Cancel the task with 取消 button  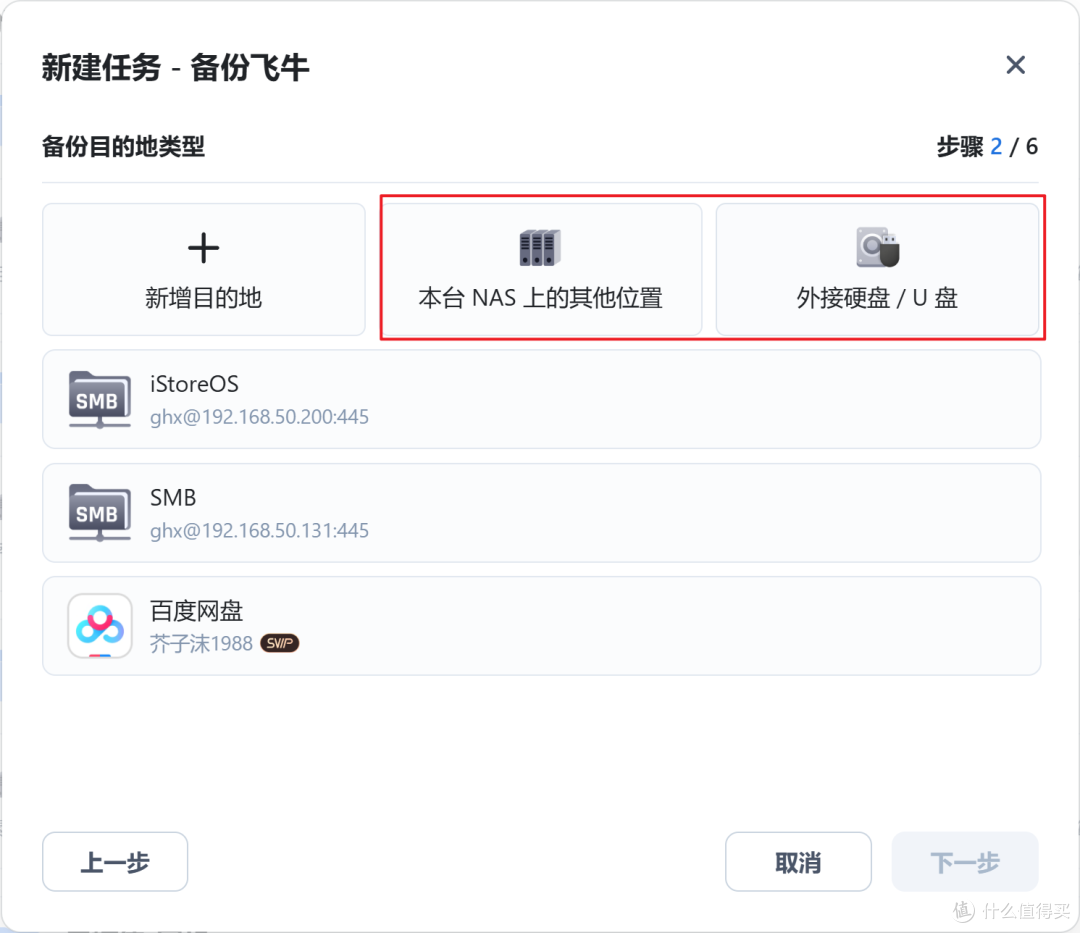798,861
